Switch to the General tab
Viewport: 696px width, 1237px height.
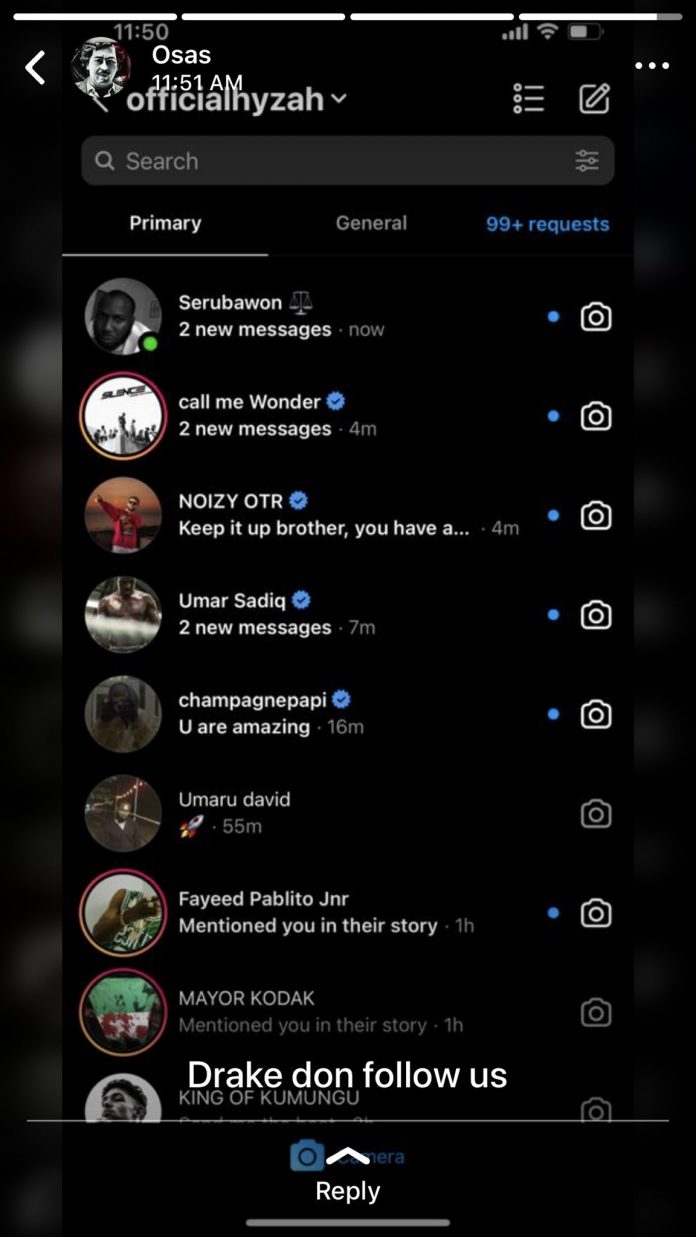click(371, 223)
